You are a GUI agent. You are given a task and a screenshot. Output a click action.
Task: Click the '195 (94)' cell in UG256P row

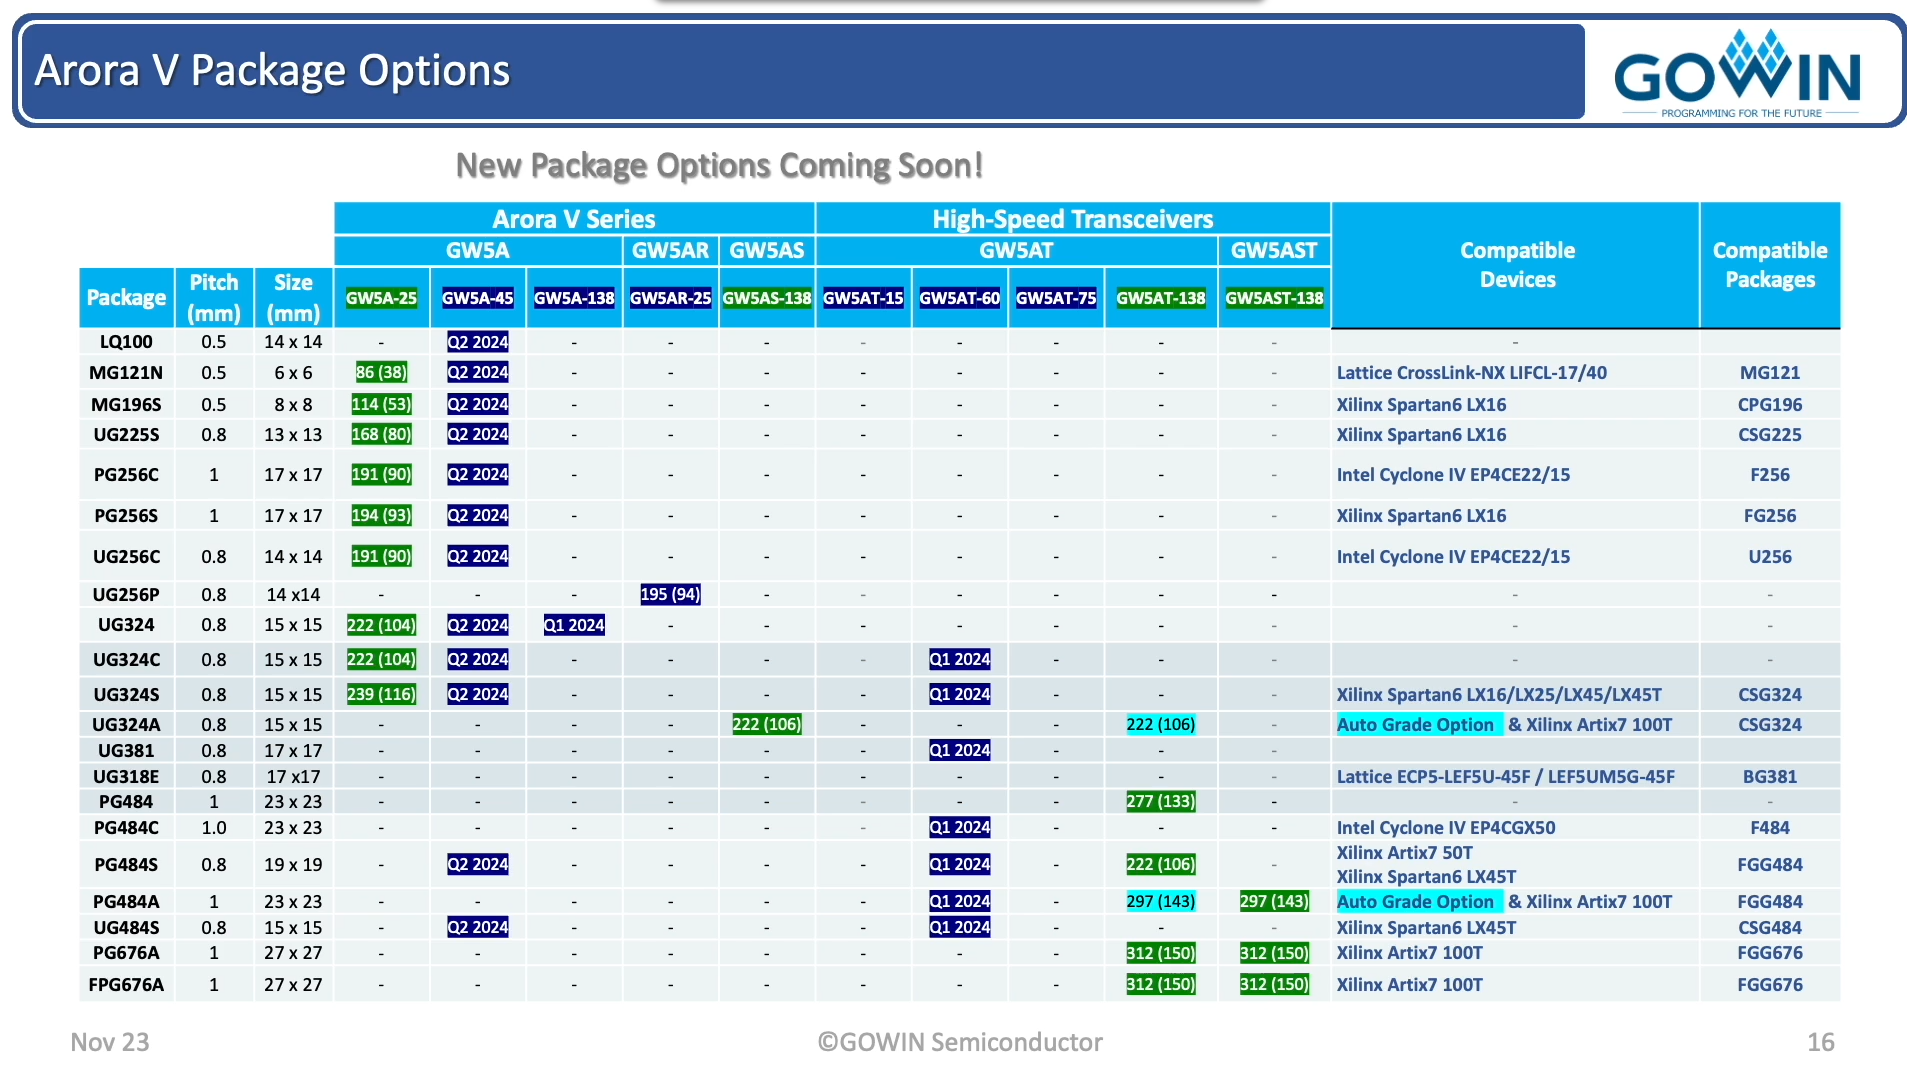[670, 595]
